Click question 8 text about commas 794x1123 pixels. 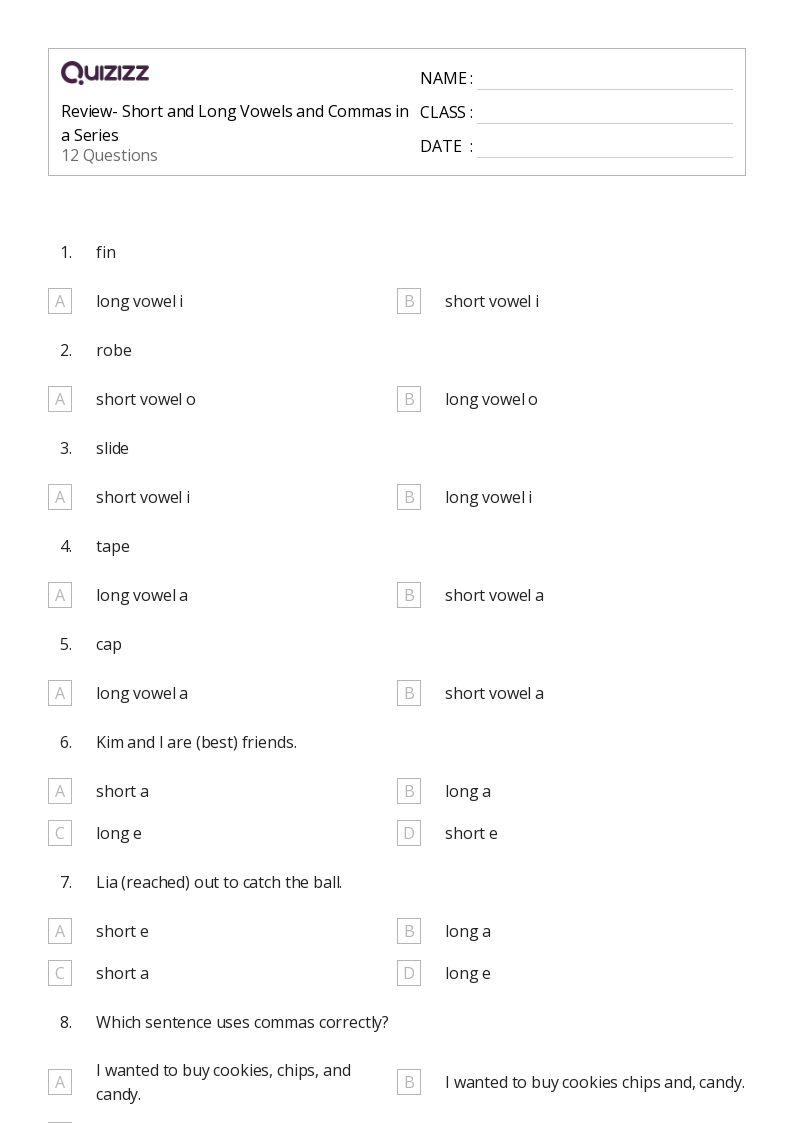tap(242, 1023)
